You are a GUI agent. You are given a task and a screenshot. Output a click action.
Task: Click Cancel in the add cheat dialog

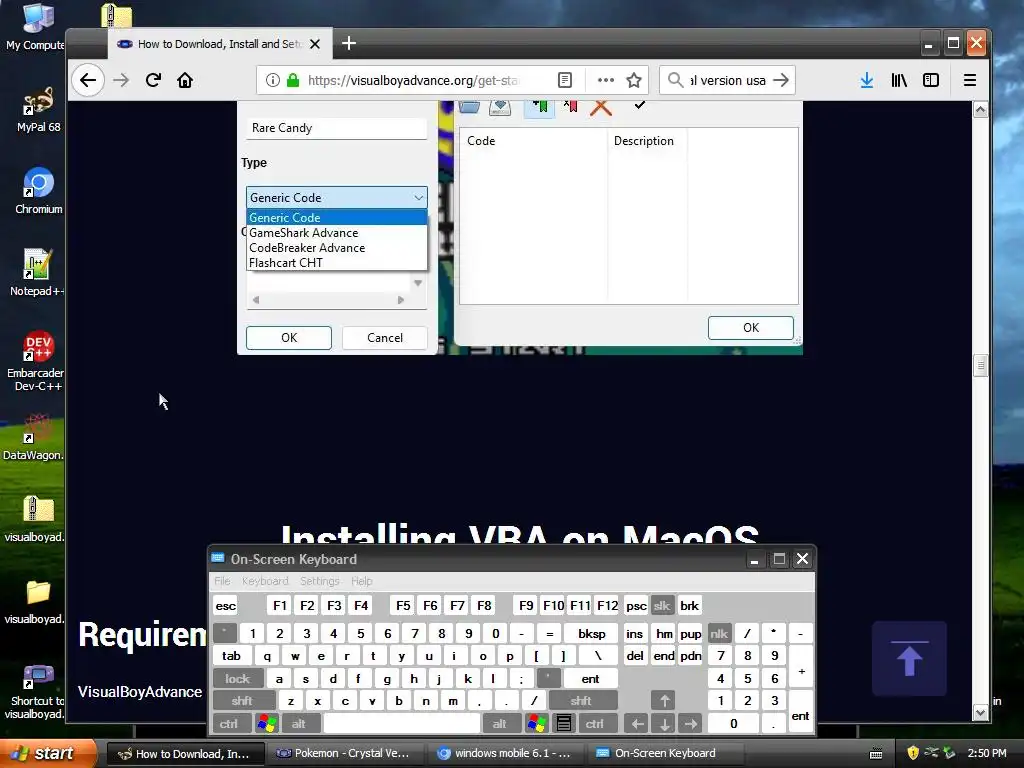(x=385, y=338)
